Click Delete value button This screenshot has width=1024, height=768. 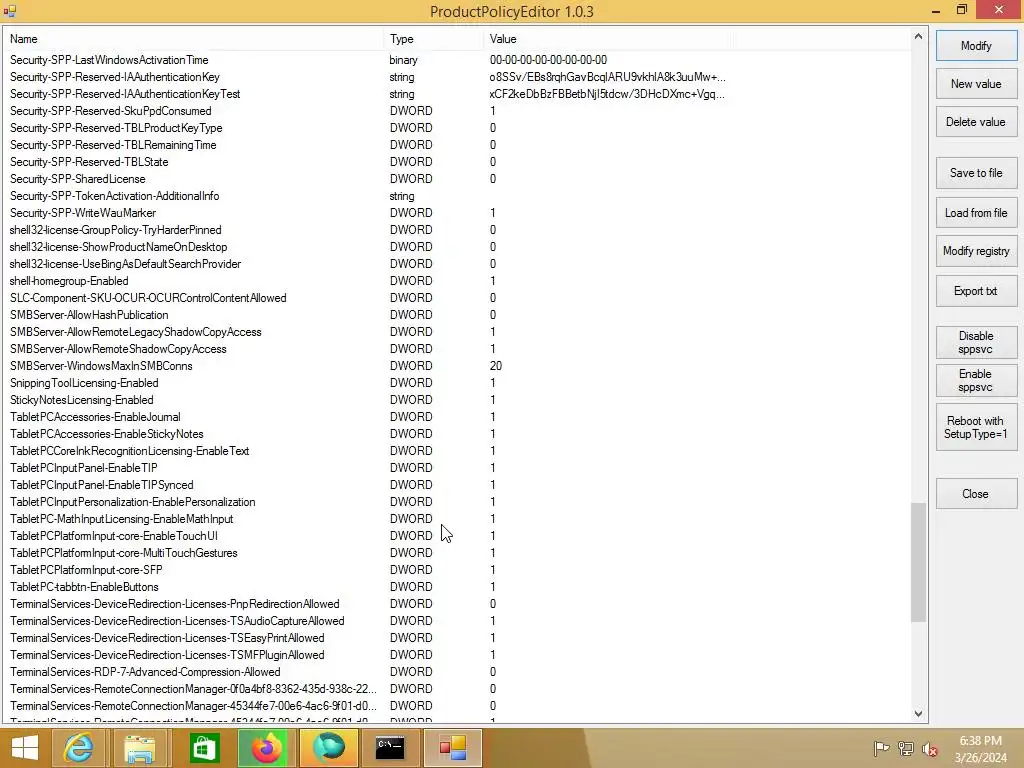pos(976,121)
